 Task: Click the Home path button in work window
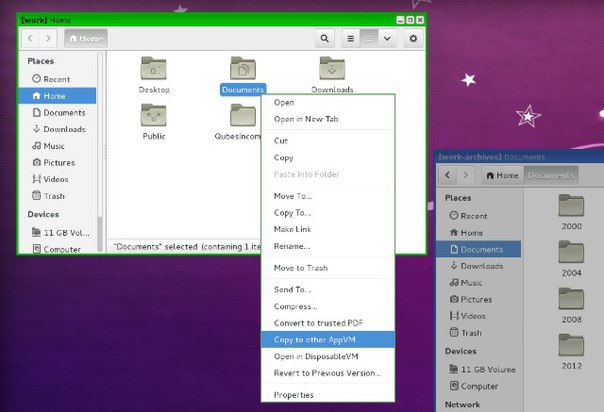click(x=85, y=38)
